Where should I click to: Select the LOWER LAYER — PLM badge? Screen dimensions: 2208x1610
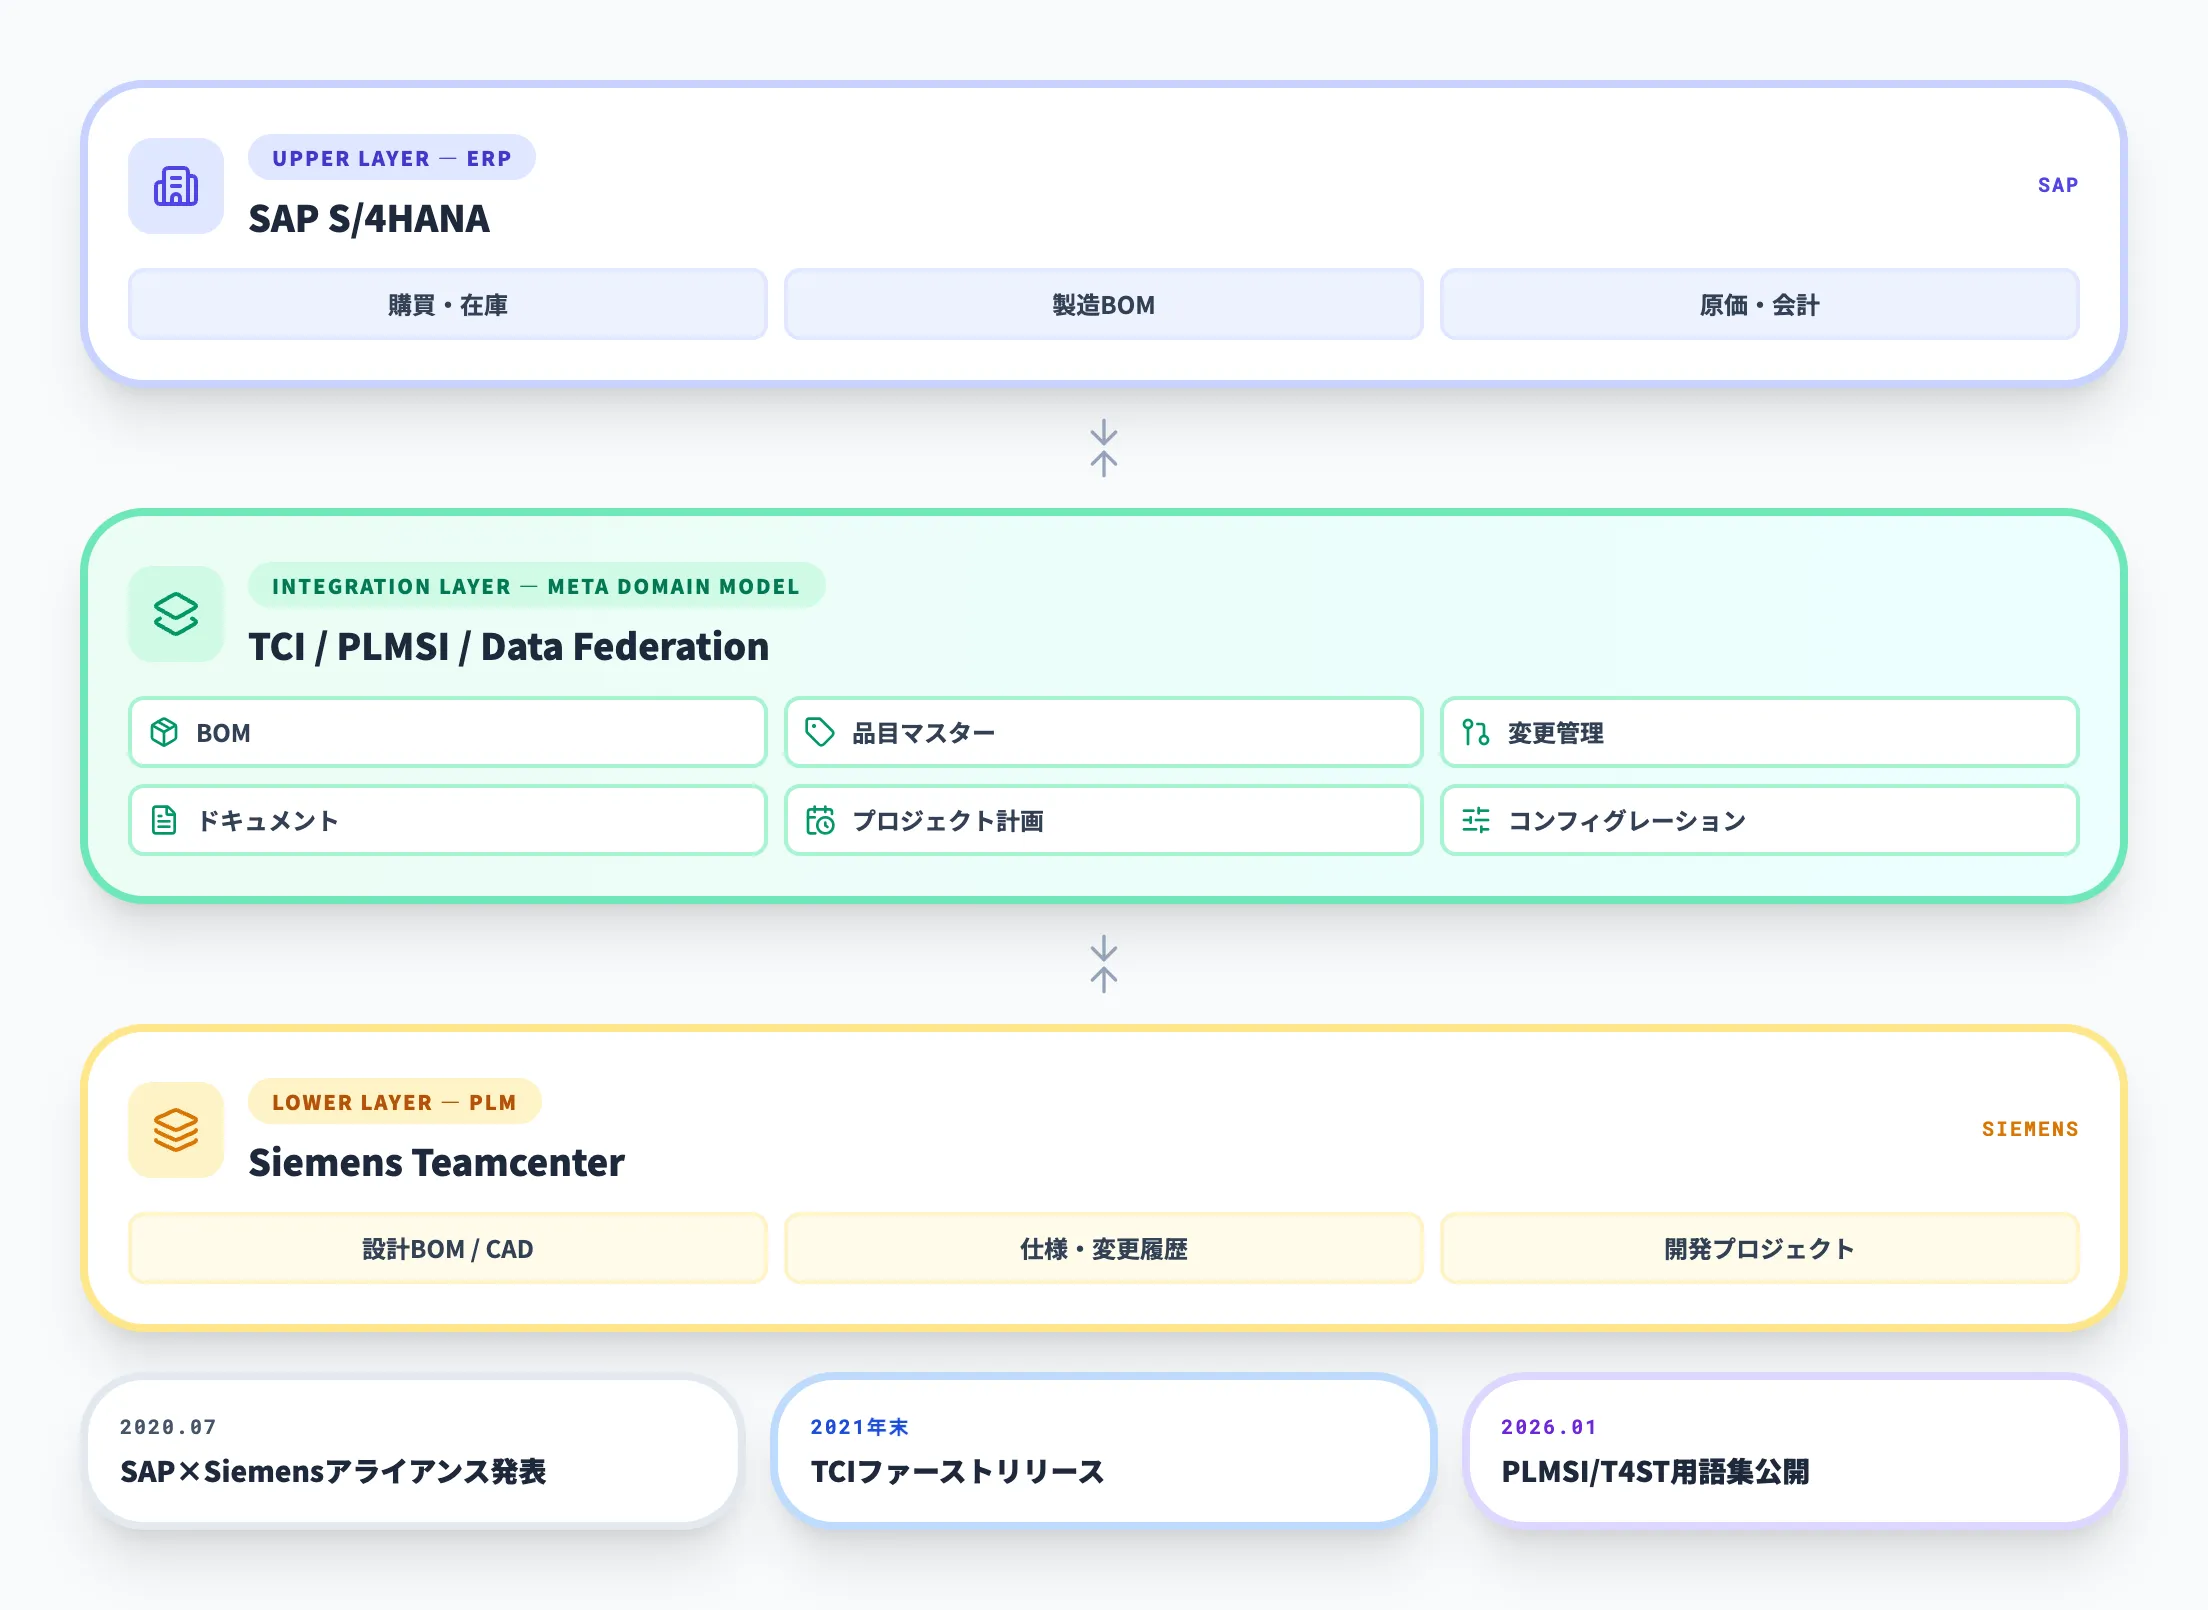click(394, 1101)
